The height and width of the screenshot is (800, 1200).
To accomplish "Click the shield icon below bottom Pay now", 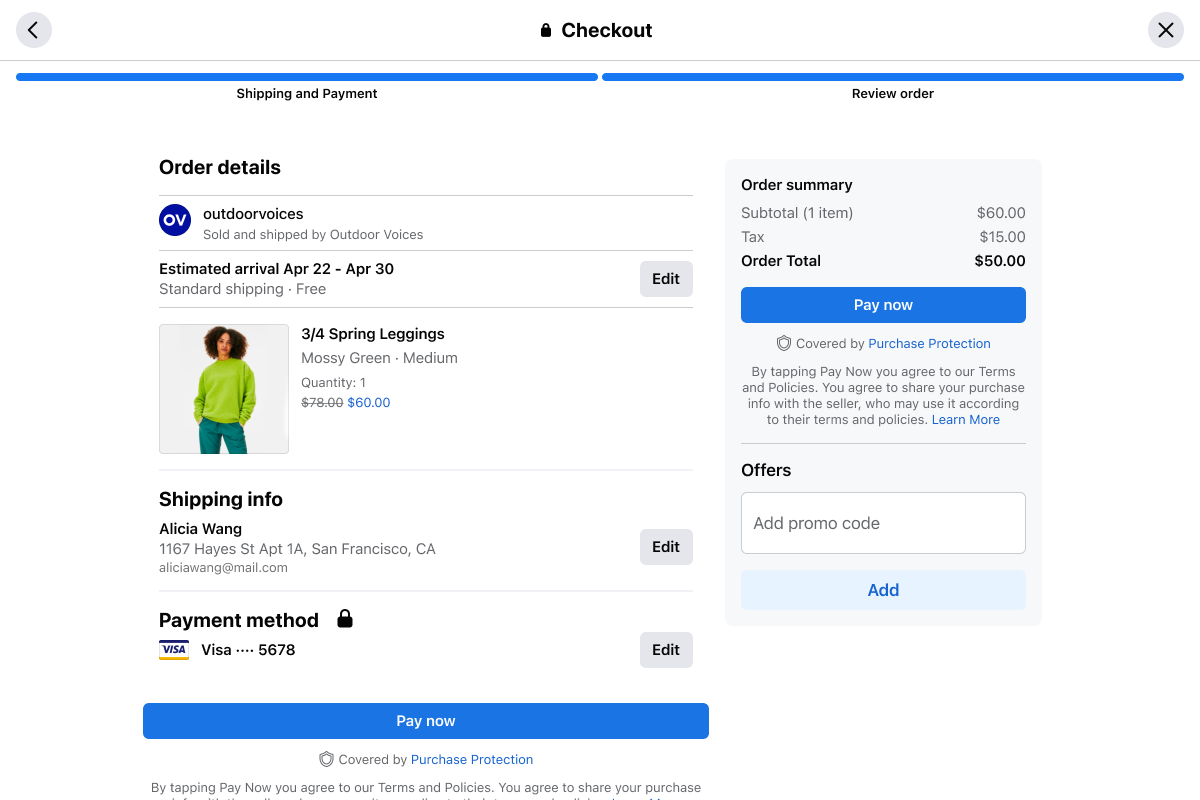I will [x=326, y=759].
